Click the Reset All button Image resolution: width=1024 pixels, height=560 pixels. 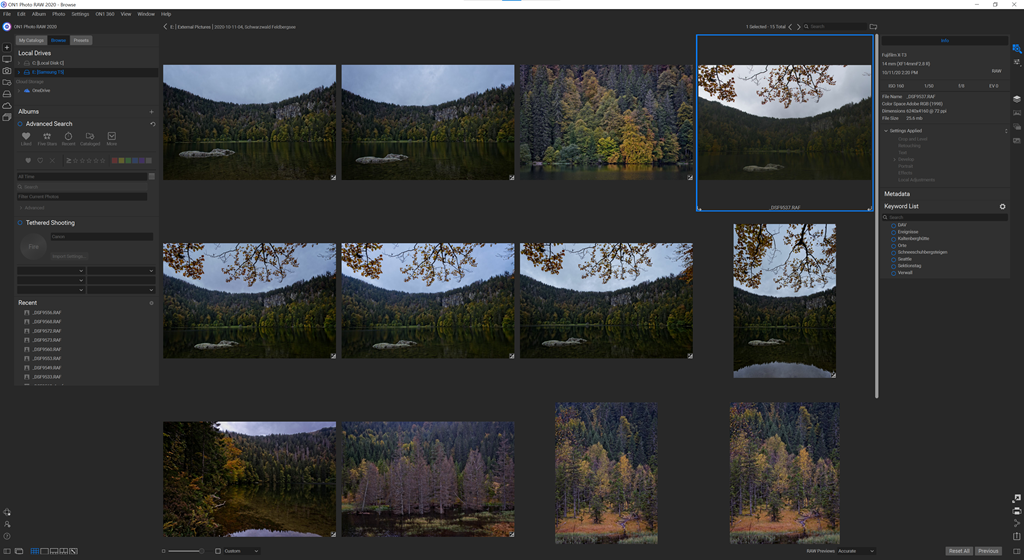pos(959,551)
